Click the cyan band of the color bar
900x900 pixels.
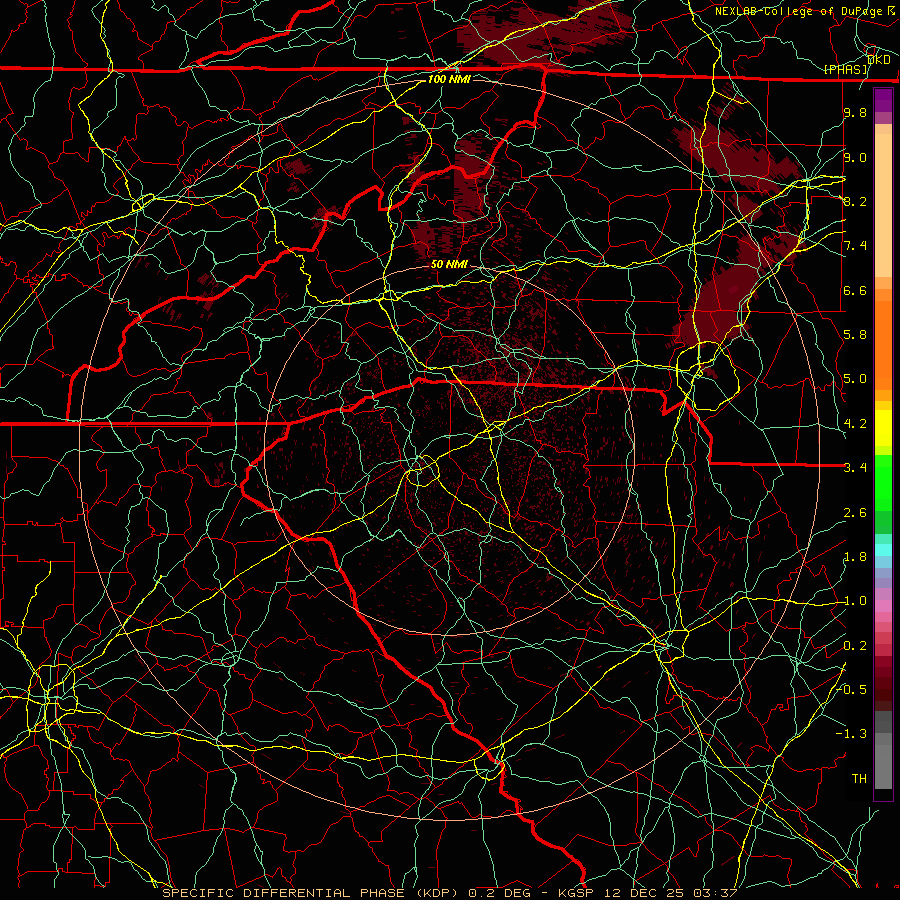click(x=883, y=550)
